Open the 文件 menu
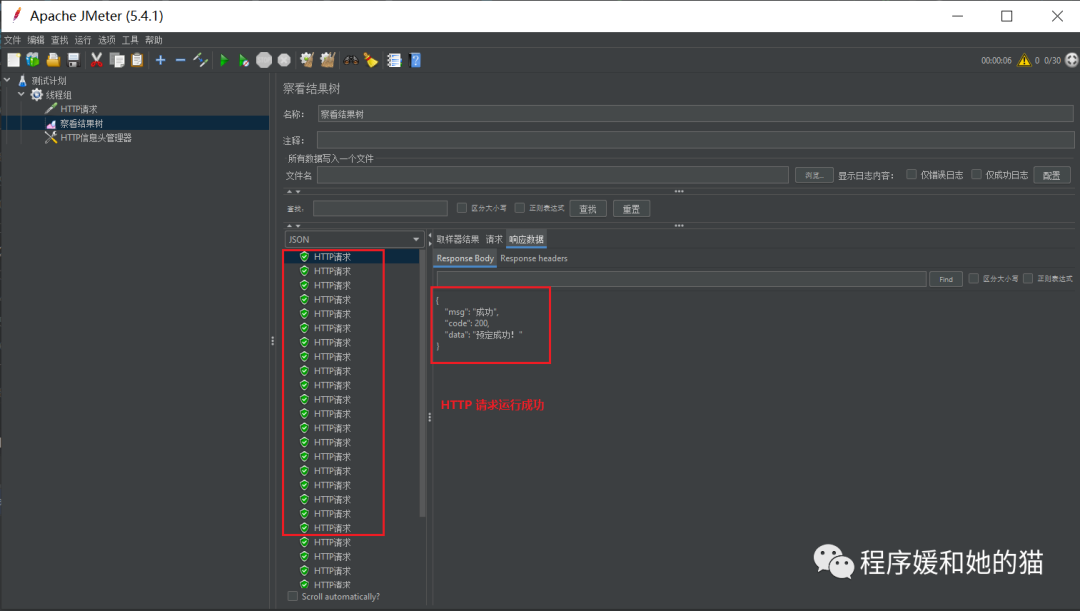 pos(12,40)
